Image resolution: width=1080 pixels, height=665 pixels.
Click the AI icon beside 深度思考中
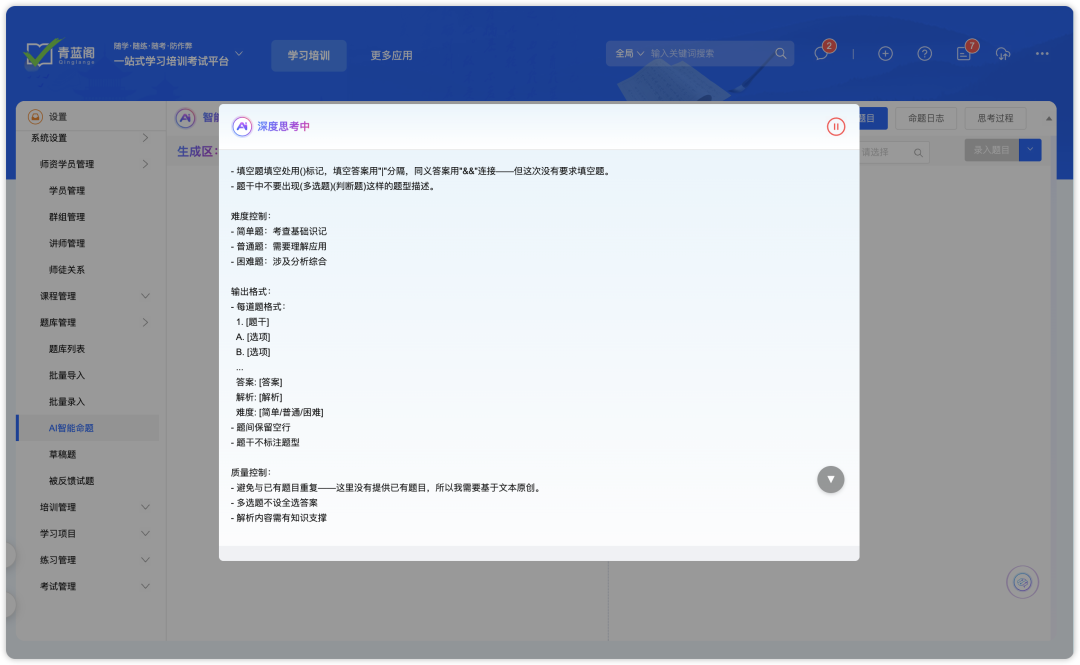tap(240, 126)
